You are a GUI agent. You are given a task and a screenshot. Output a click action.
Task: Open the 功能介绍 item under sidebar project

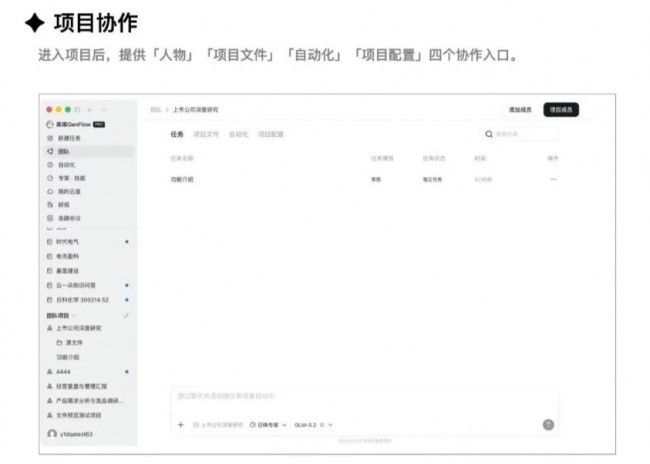[68, 357]
